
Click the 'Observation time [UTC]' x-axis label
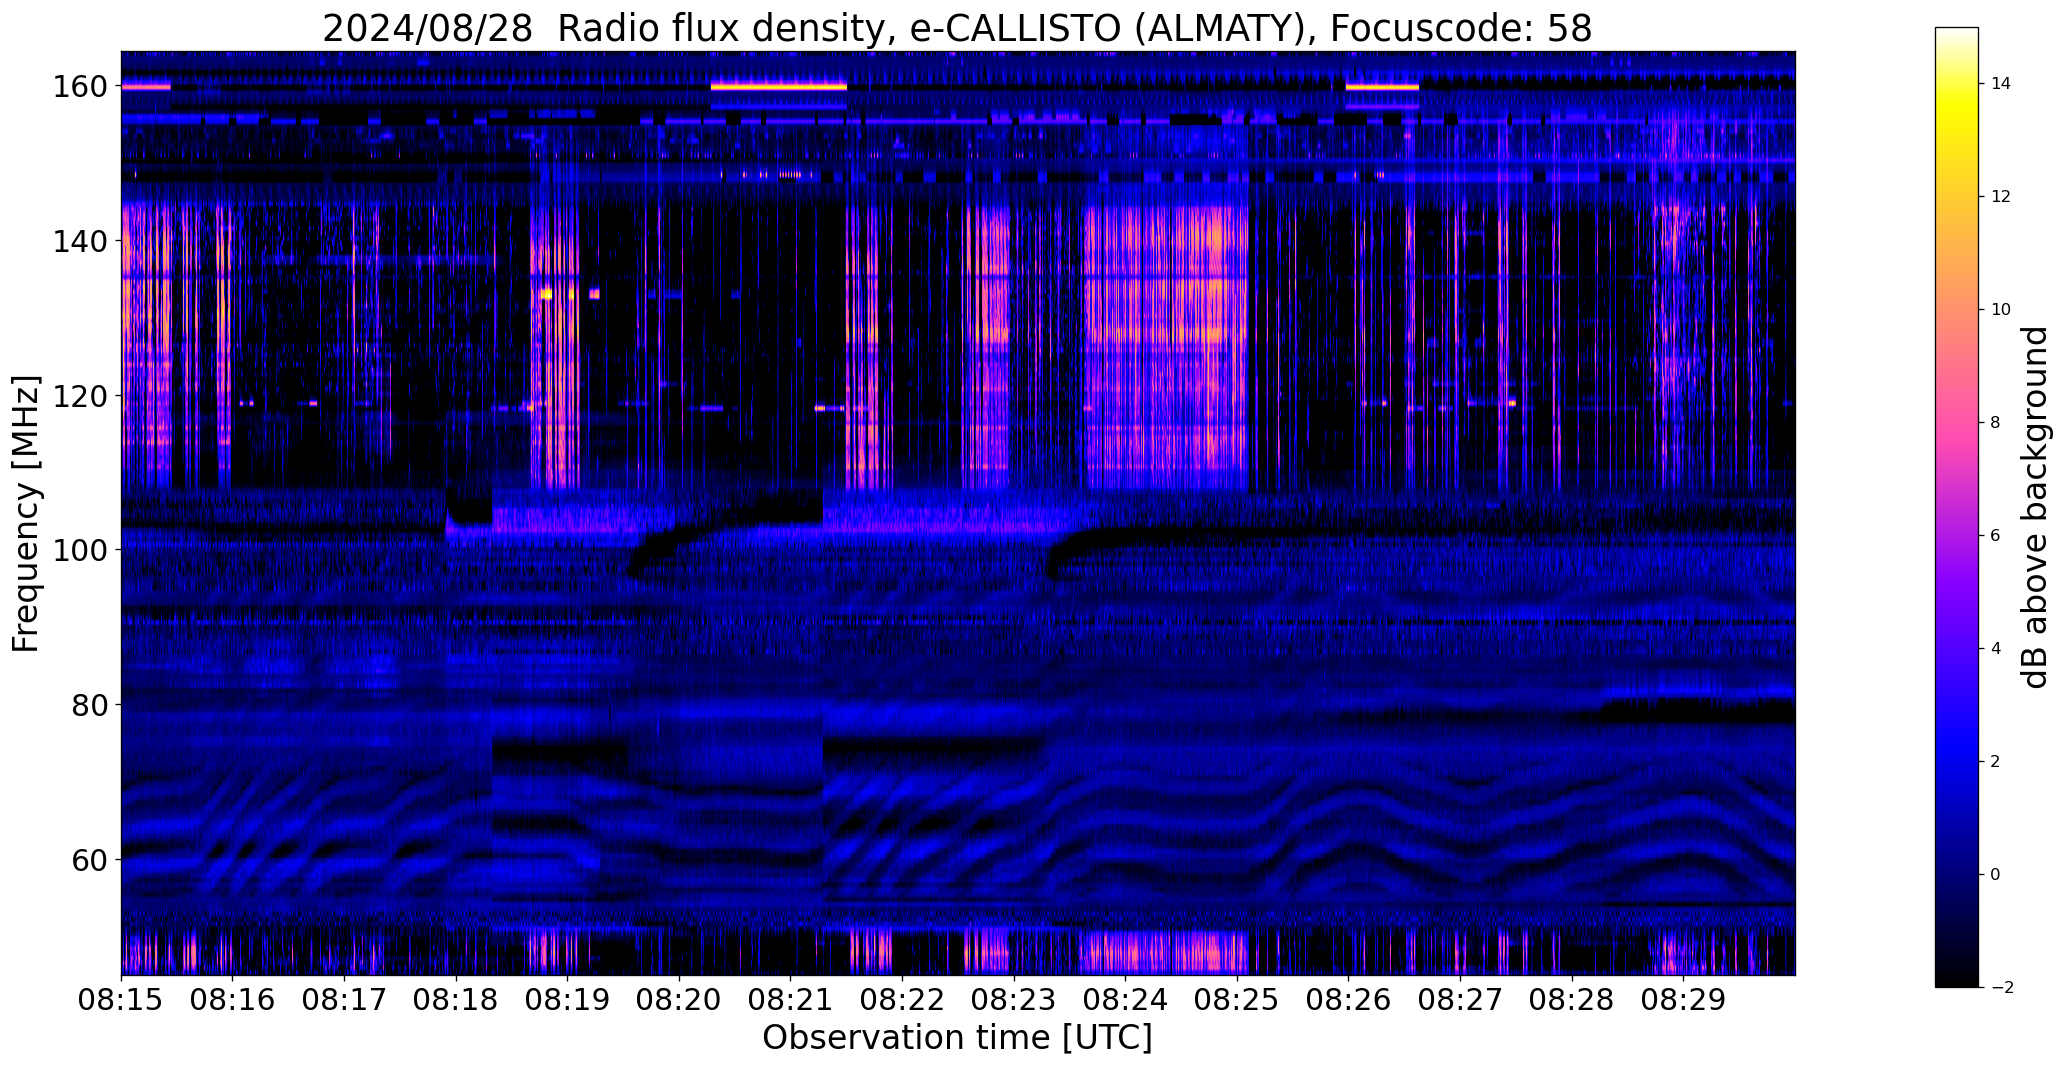pyautogui.click(x=957, y=1038)
